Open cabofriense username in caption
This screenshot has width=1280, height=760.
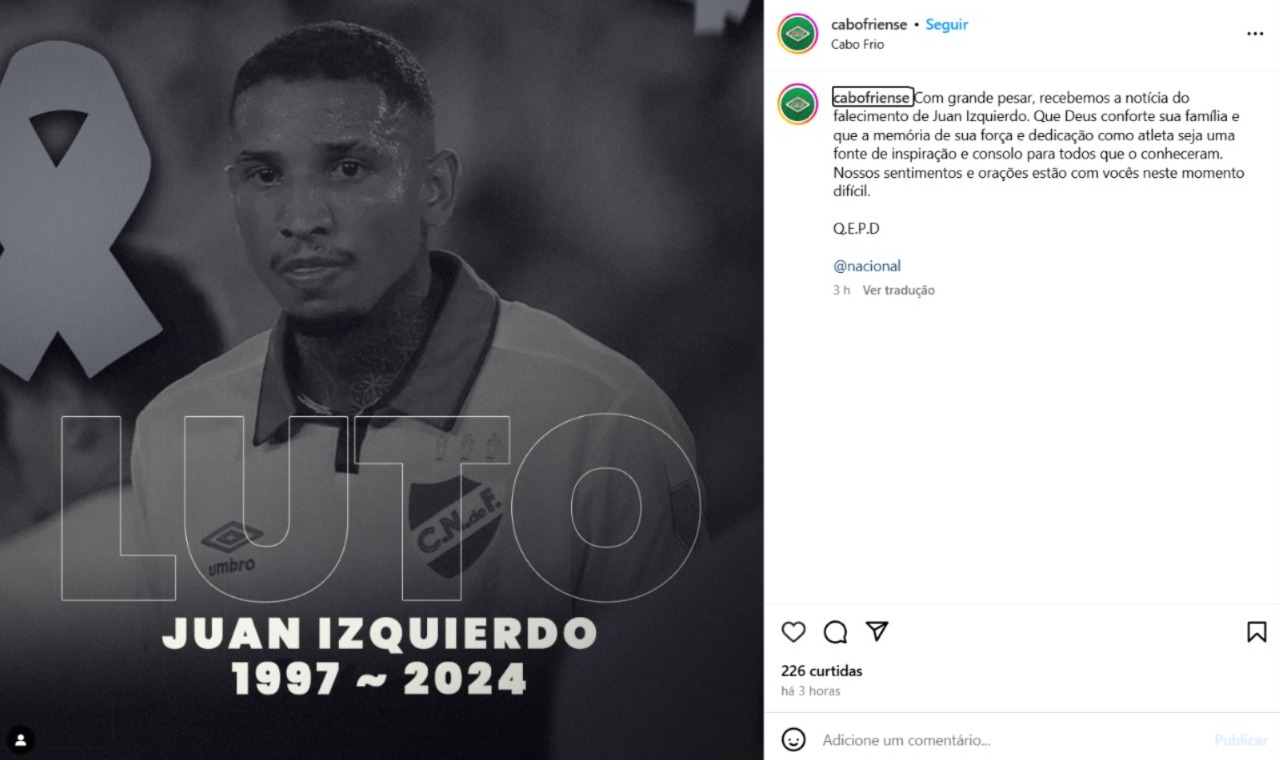[x=872, y=97]
